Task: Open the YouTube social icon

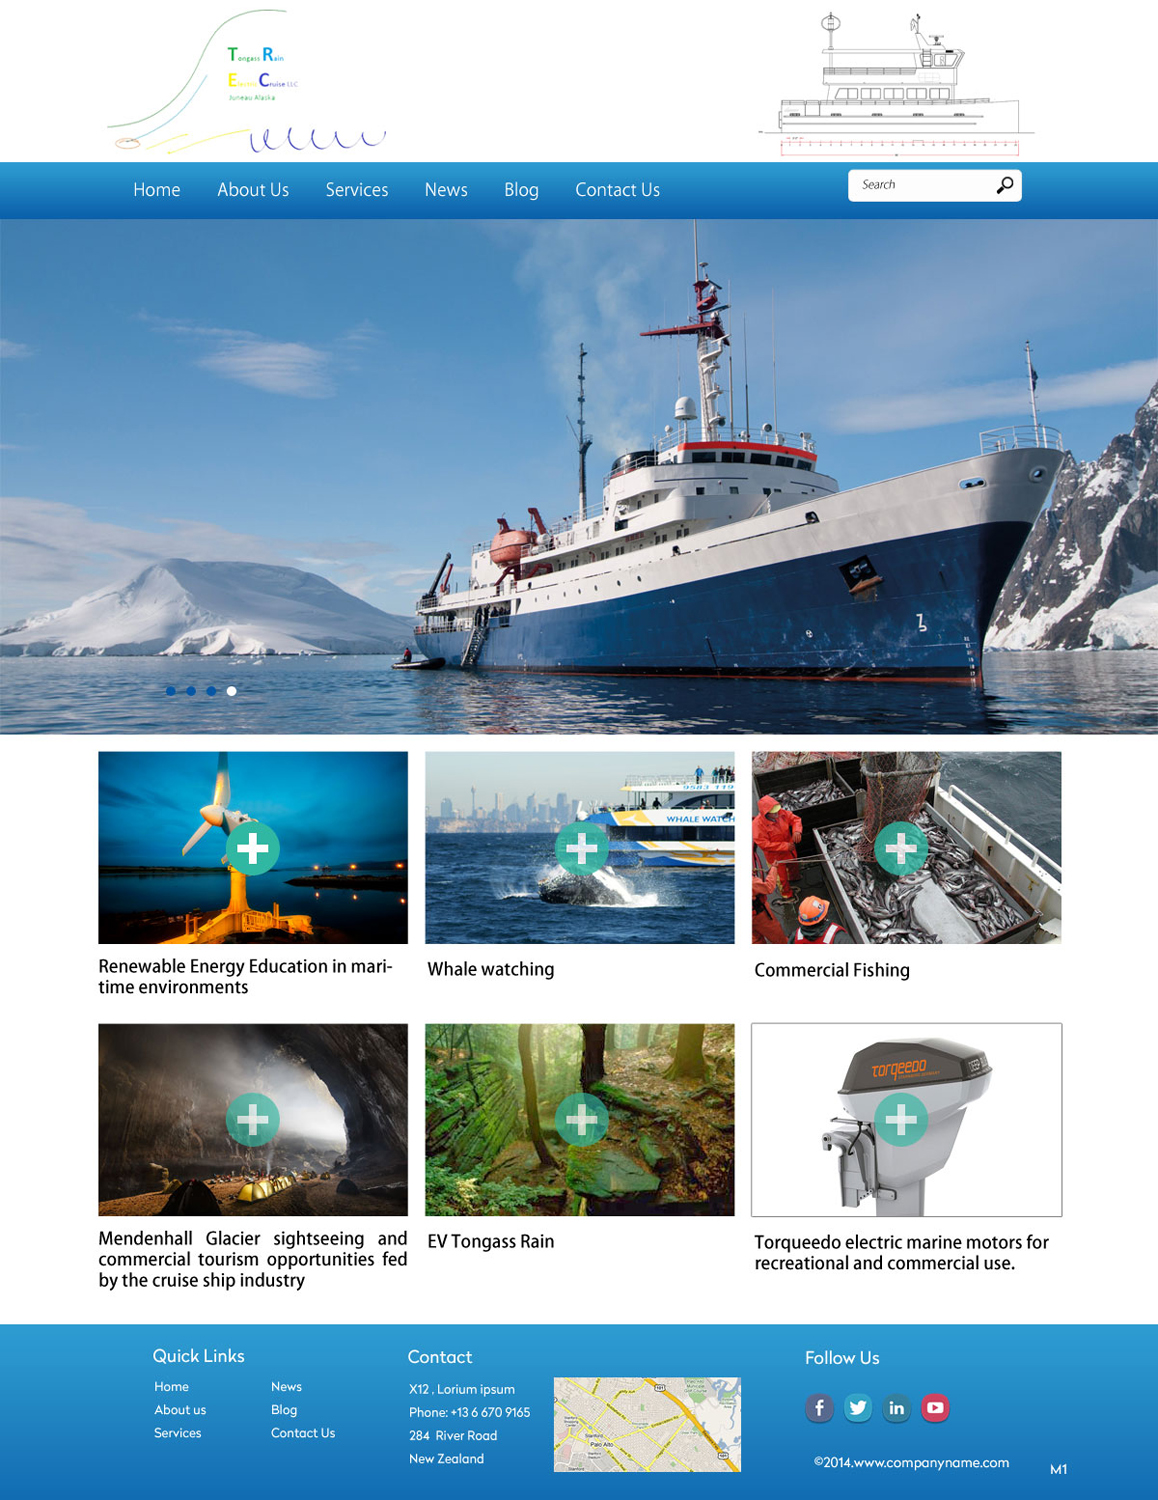Action: point(935,1408)
